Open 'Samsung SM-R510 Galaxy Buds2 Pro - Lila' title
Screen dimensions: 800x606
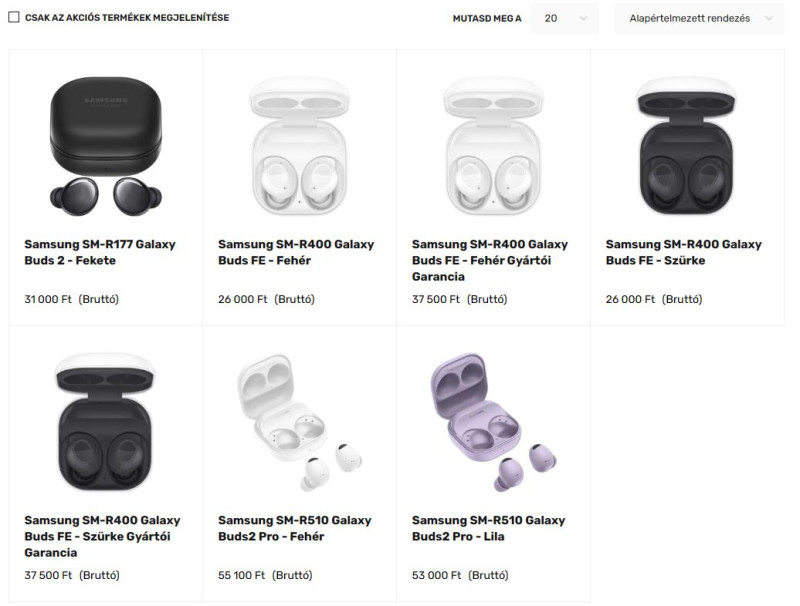489,528
